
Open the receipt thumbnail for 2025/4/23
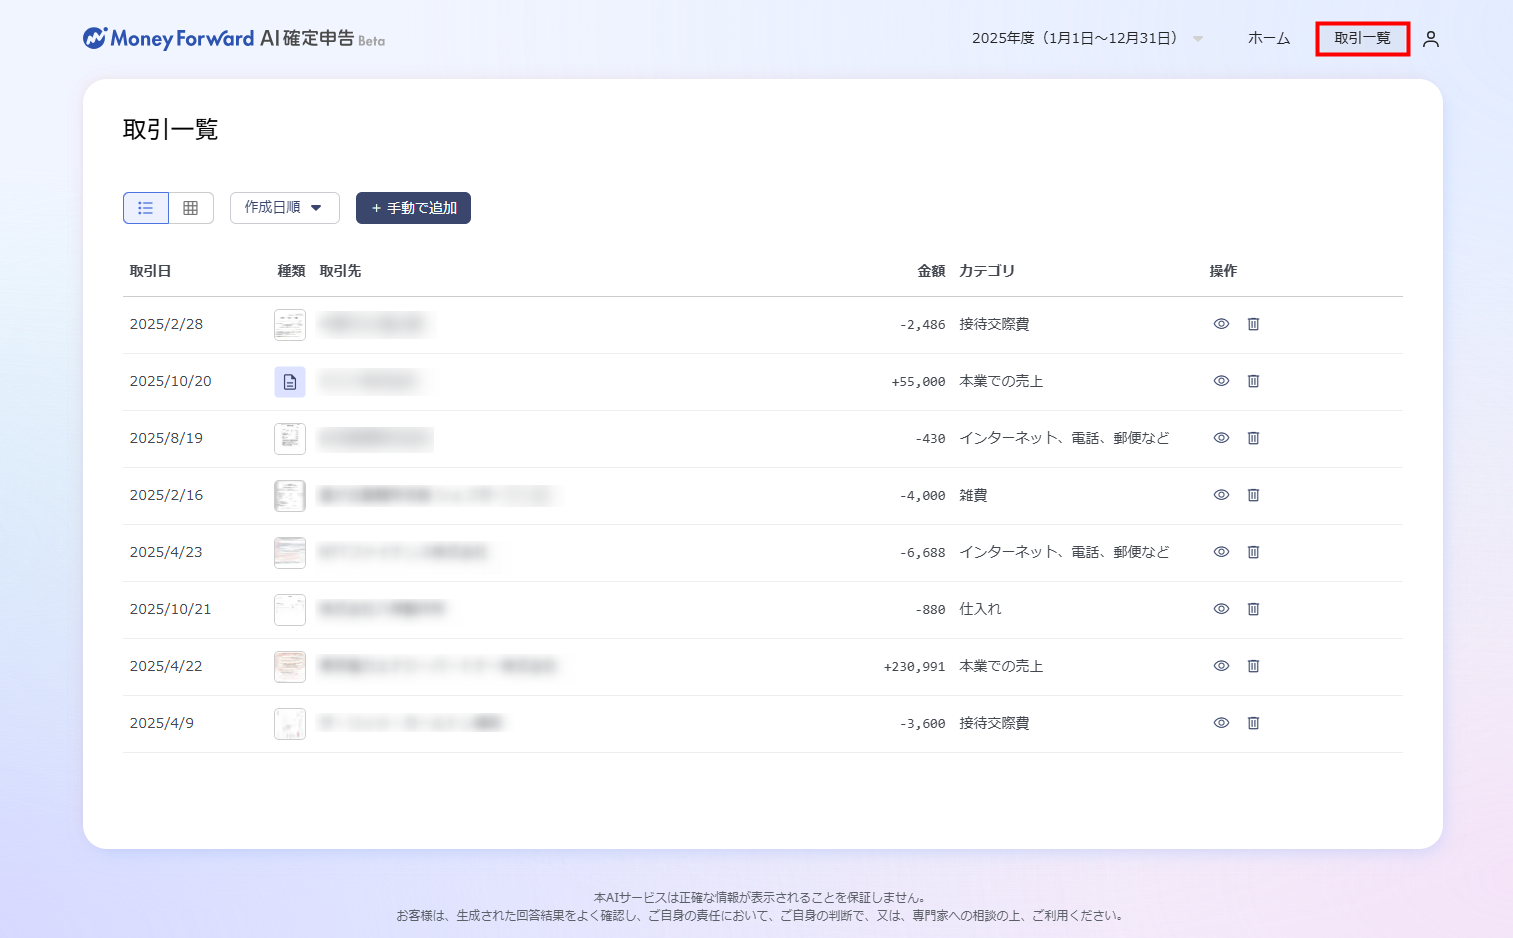290,552
